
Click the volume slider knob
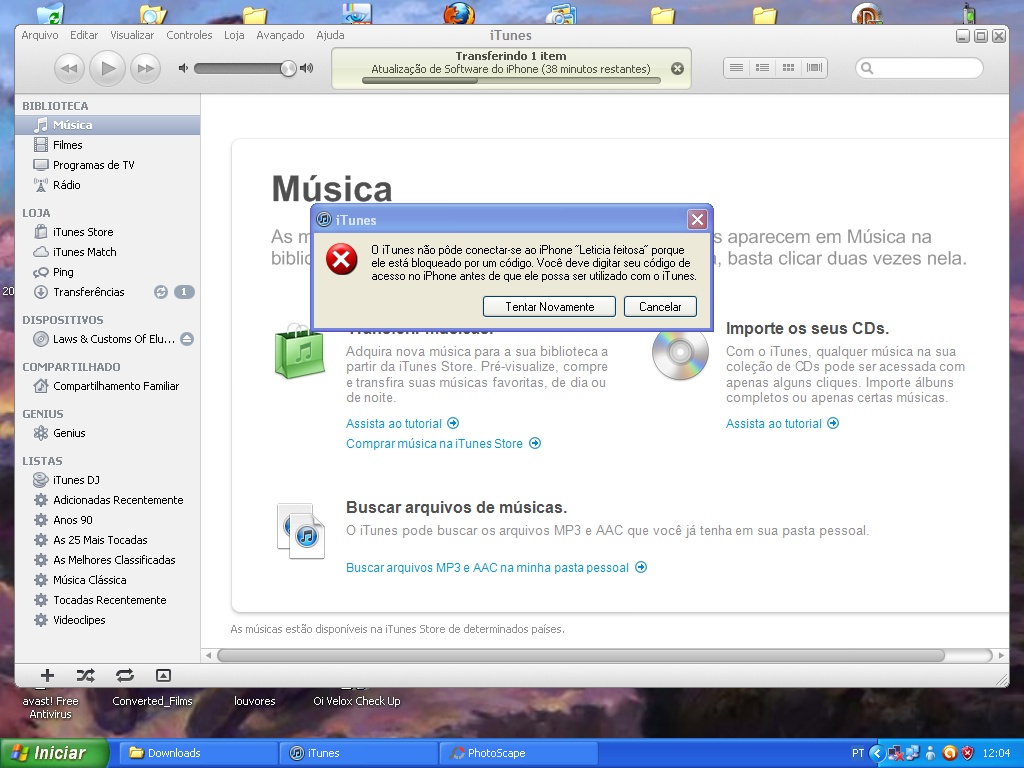coord(288,68)
